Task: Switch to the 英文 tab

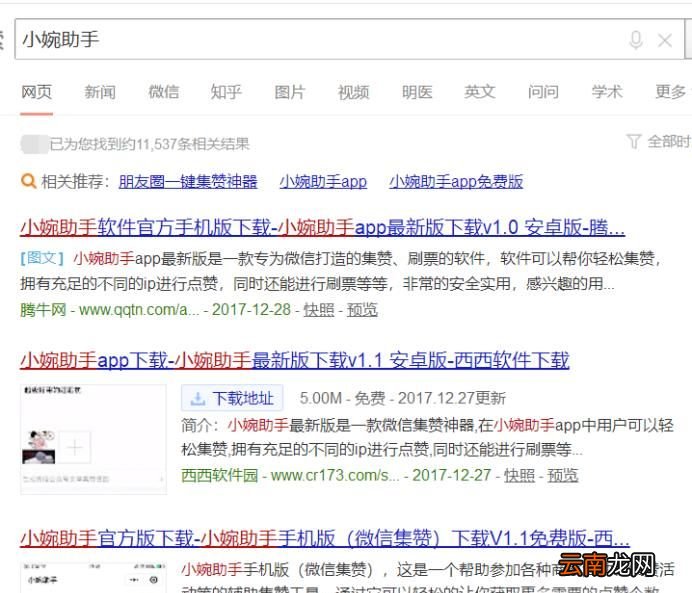Action: 480,92
